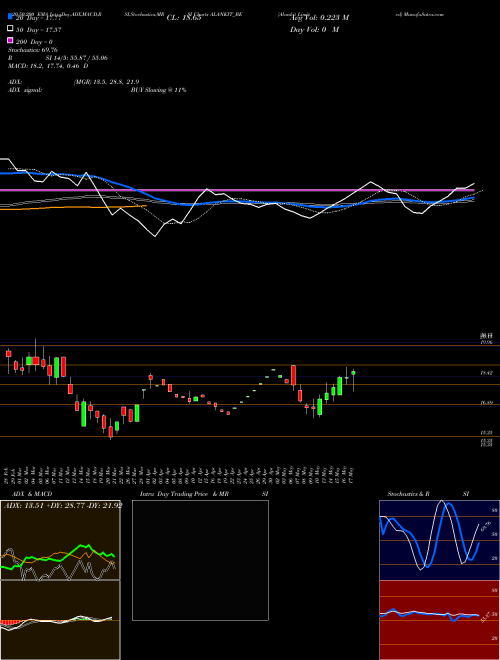Click the MACD histogram sub-panel
This screenshot has height=660, width=500.
coord(60,620)
